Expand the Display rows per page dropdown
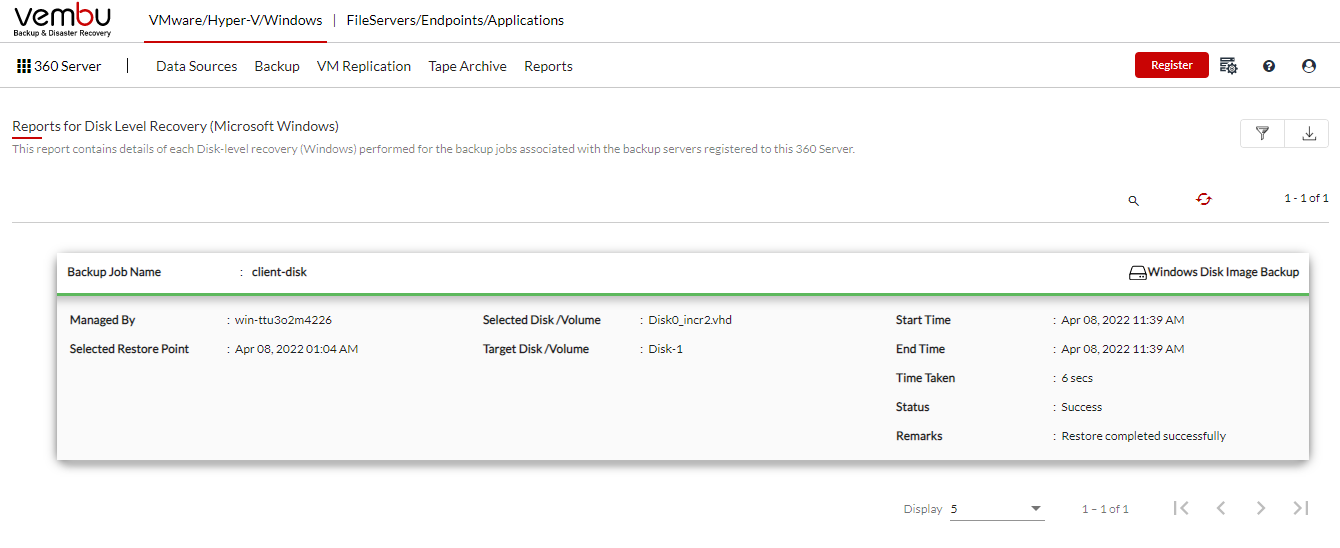 point(997,509)
